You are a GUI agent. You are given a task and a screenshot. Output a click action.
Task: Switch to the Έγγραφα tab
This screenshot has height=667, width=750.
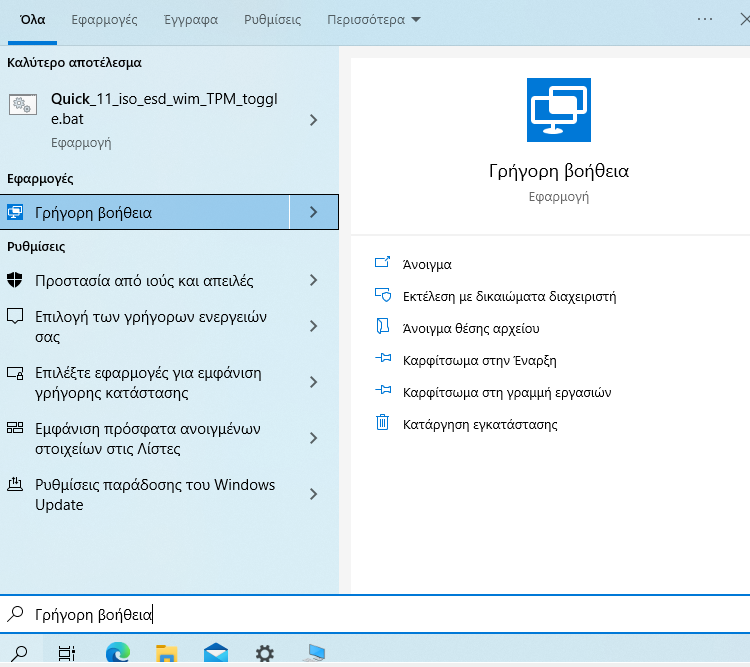191,20
